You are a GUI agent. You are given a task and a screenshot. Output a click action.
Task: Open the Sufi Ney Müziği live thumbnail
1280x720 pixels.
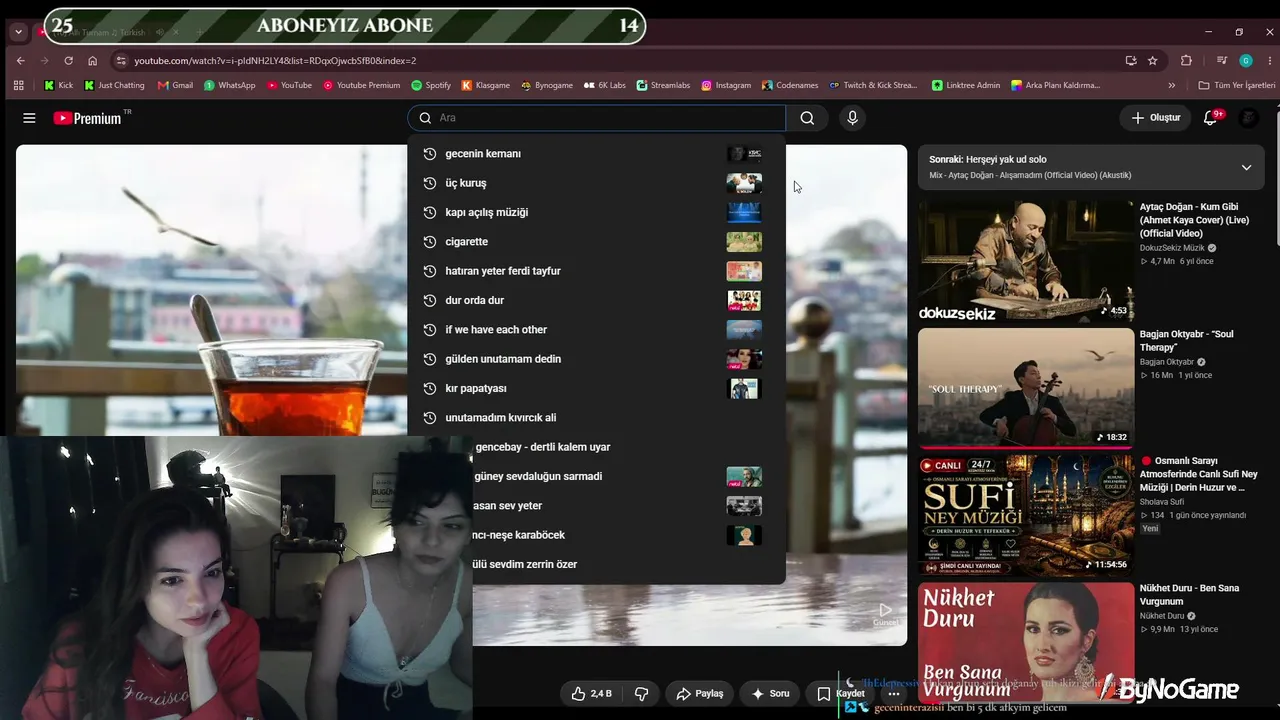click(x=1026, y=515)
